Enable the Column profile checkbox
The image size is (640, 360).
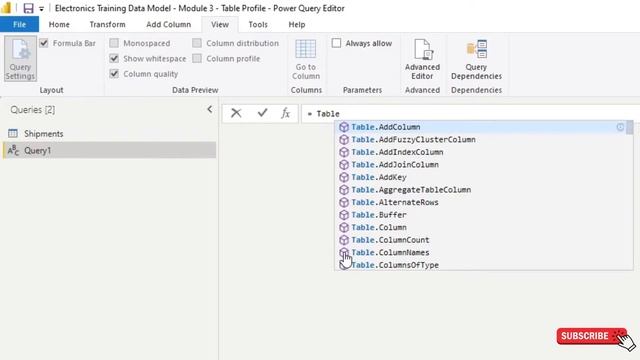click(197, 58)
